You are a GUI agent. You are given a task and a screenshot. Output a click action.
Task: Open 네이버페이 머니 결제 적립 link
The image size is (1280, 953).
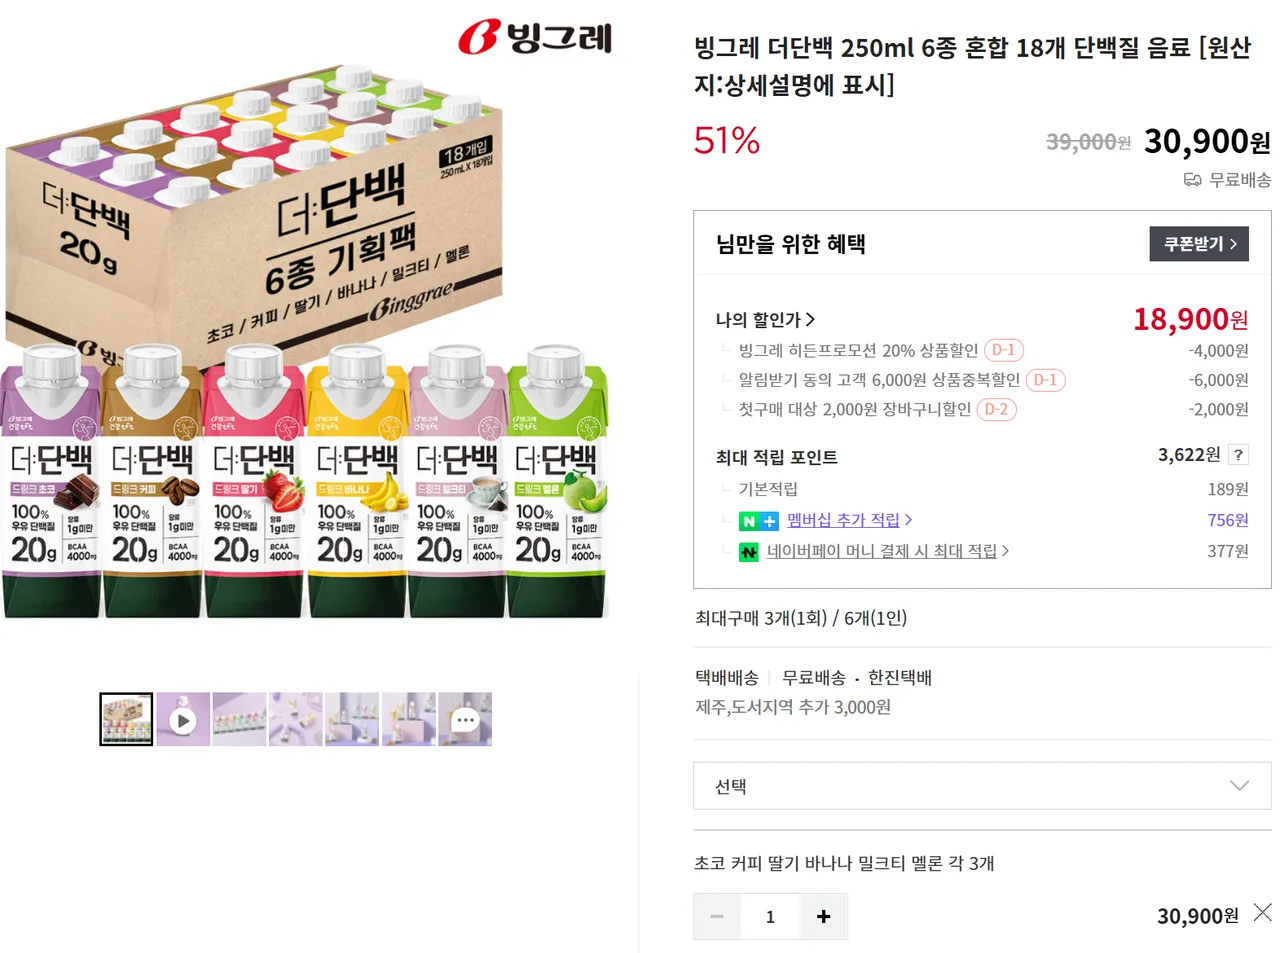[887, 551]
